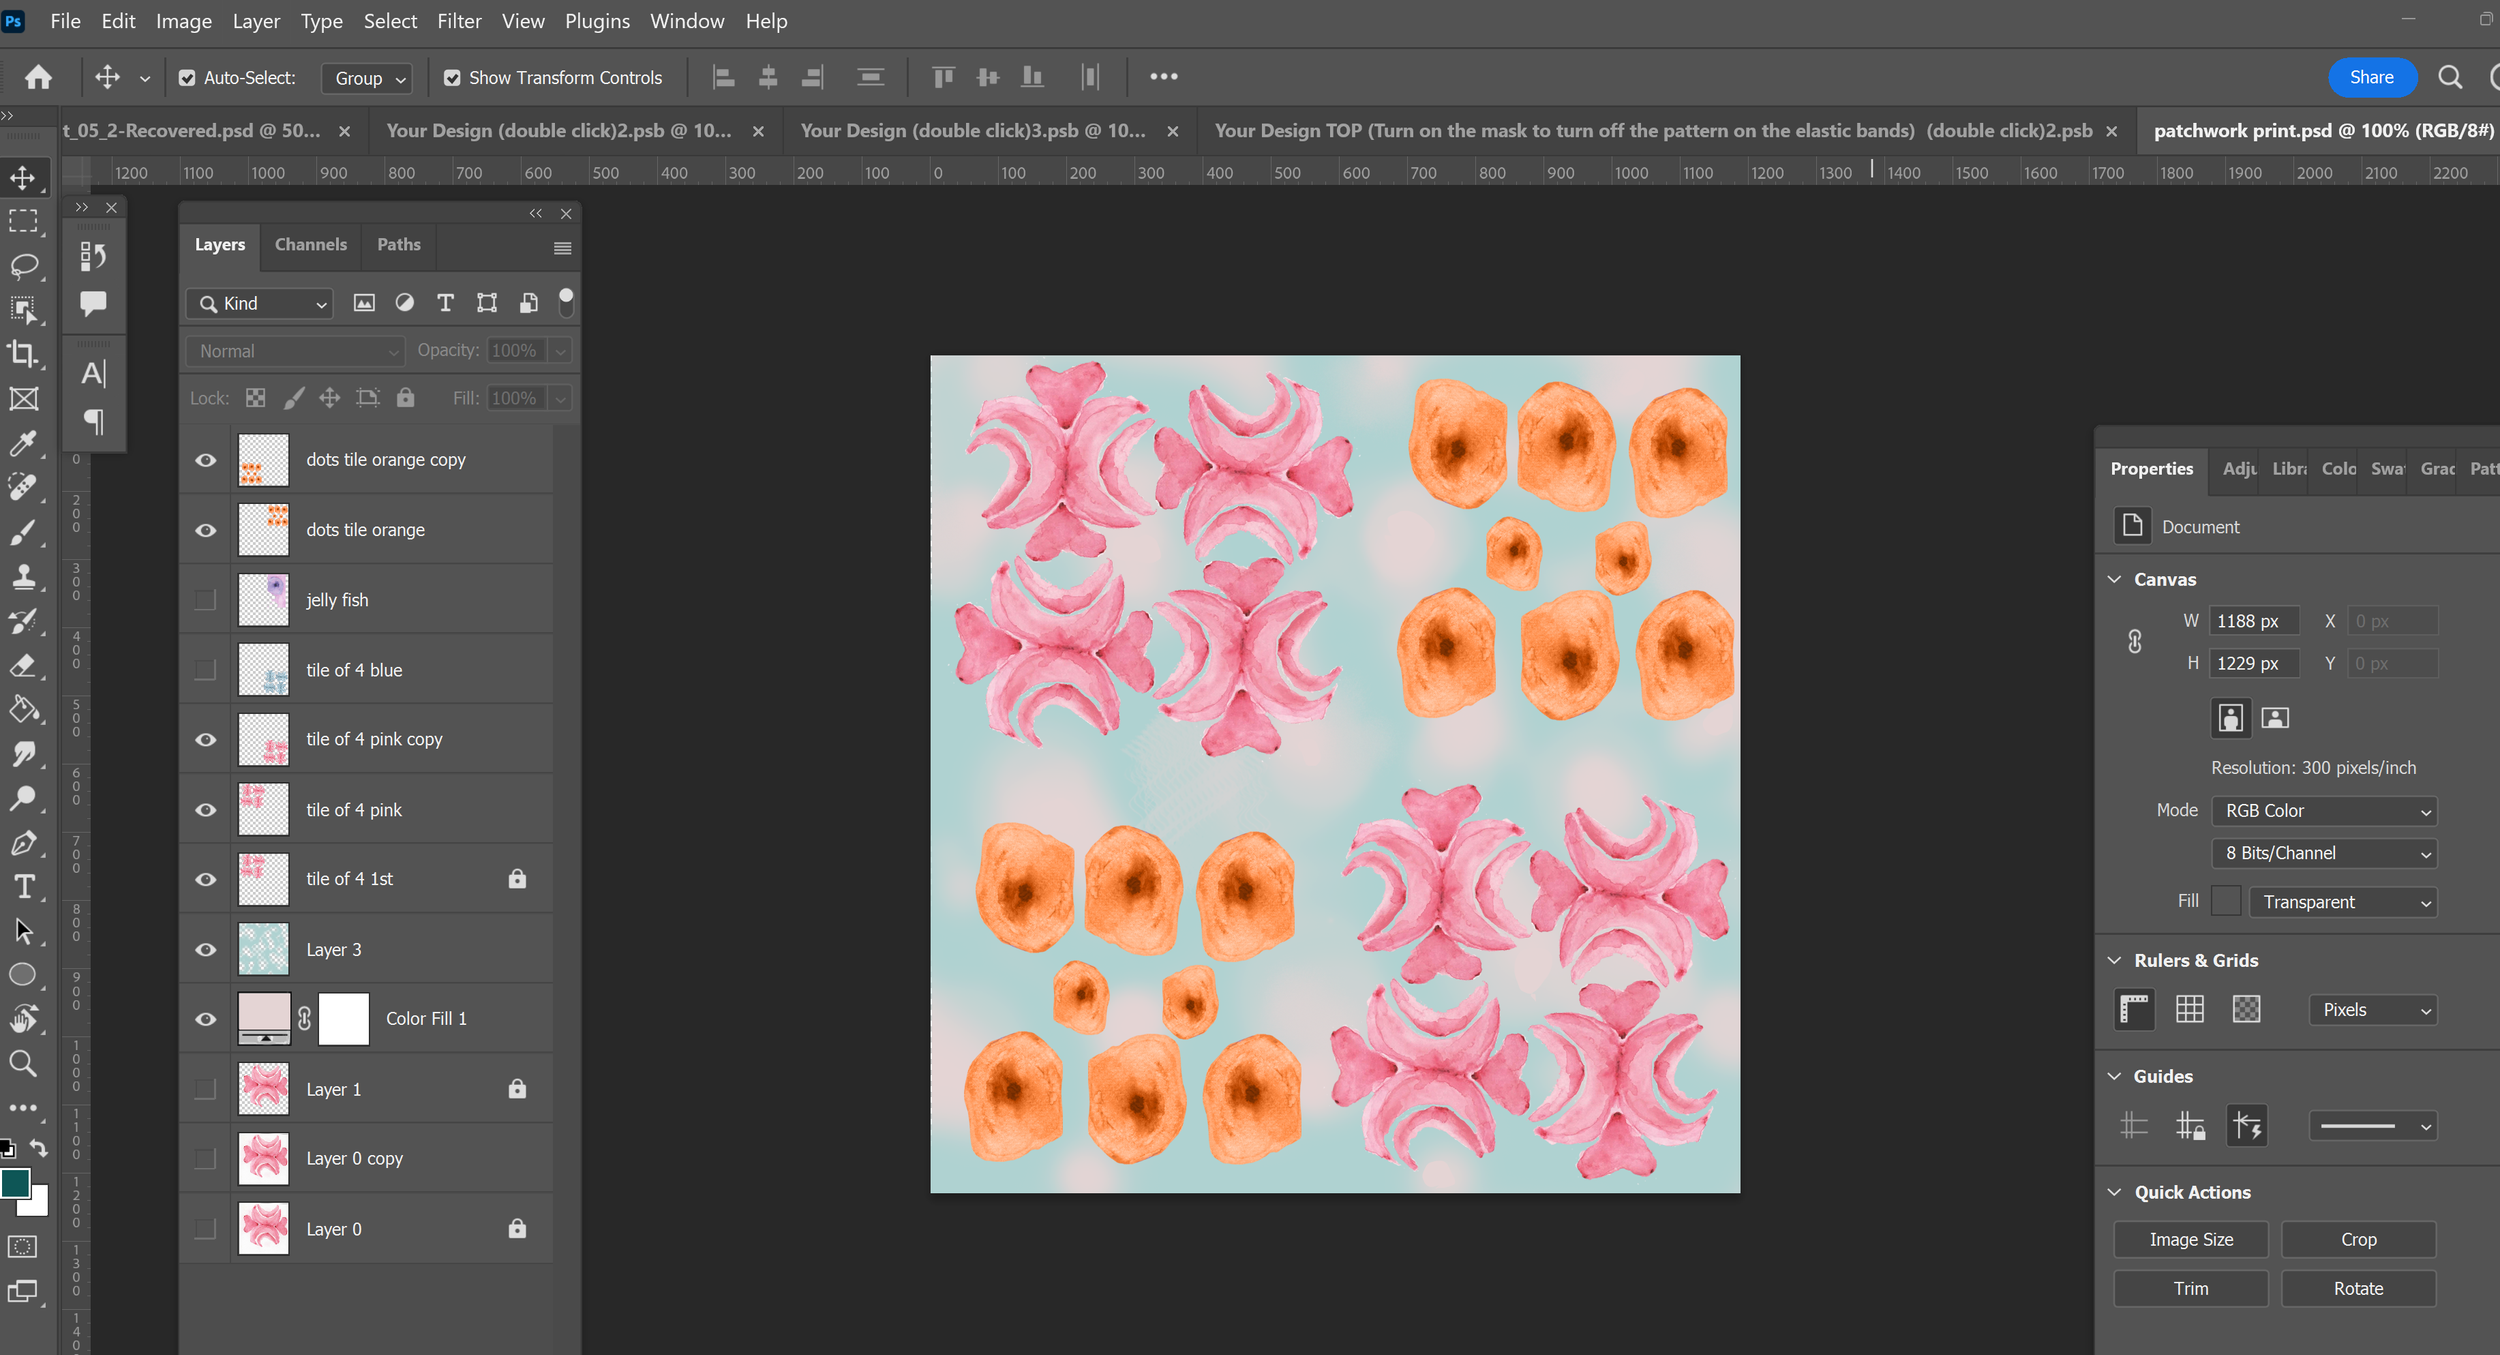Click the Eraser tool
Screen dimensions: 2500x1355
23,666
